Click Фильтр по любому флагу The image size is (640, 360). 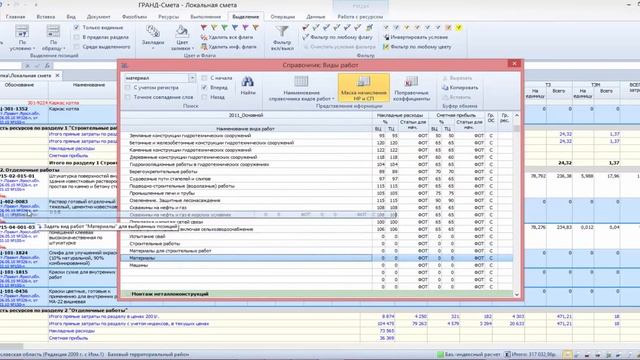pyautogui.click(x=338, y=37)
